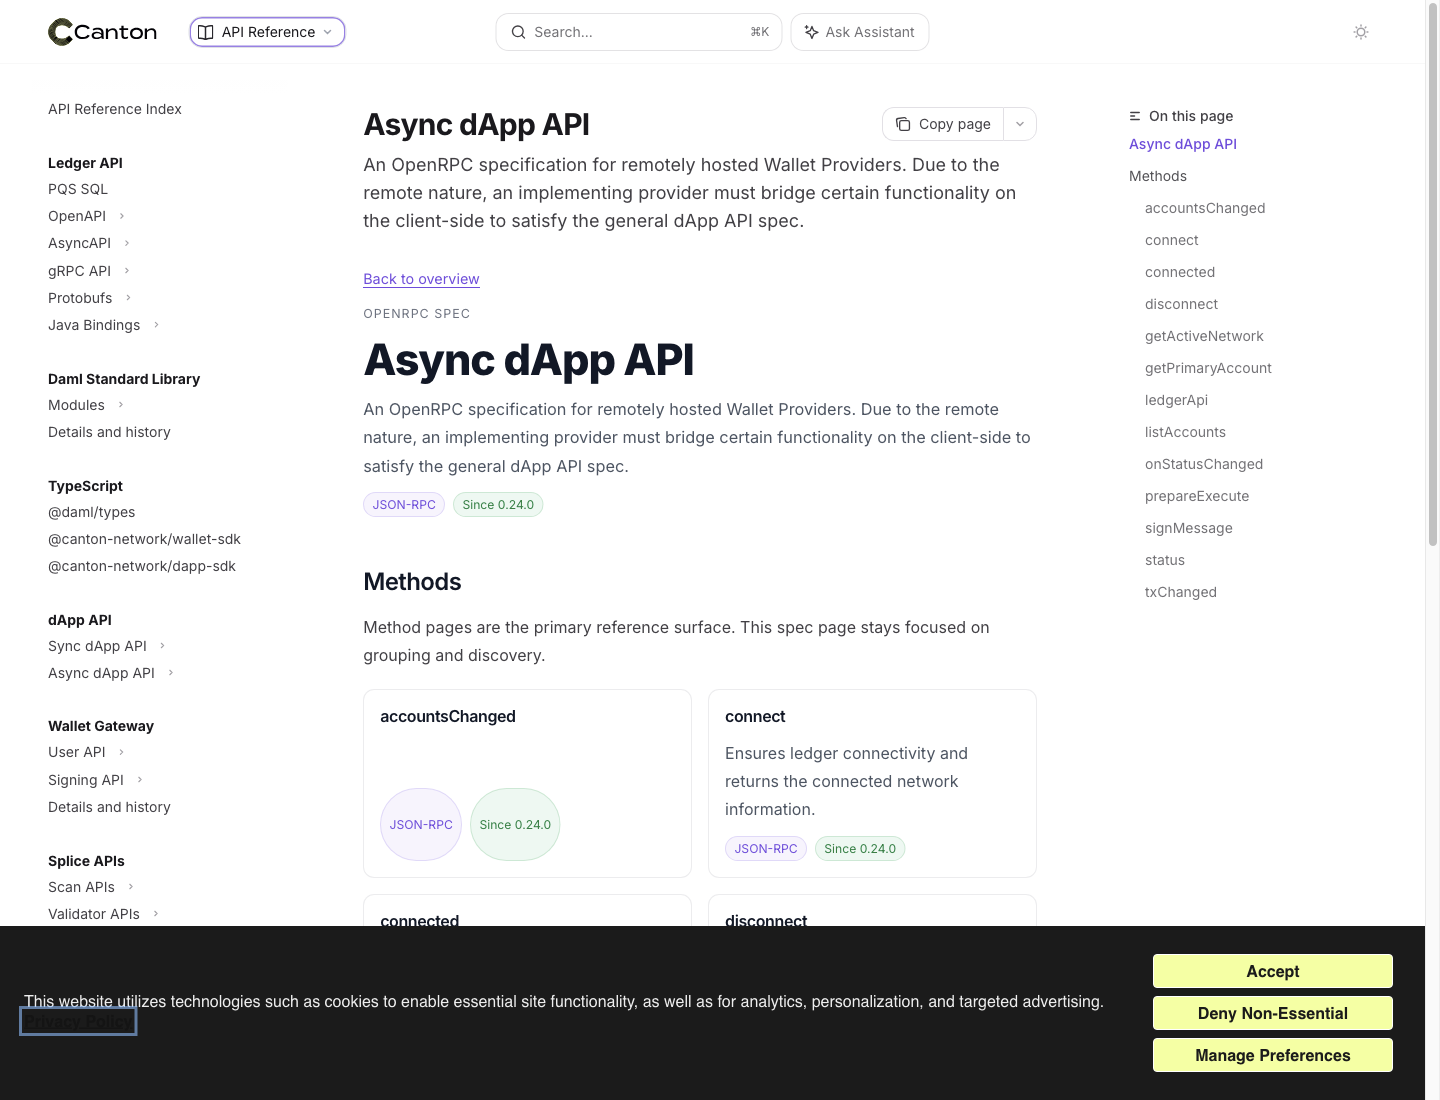Click the Since 0.24.0 badge in accountsChanged card
Viewport: 1440px width, 1100px height.
coord(515,825)
